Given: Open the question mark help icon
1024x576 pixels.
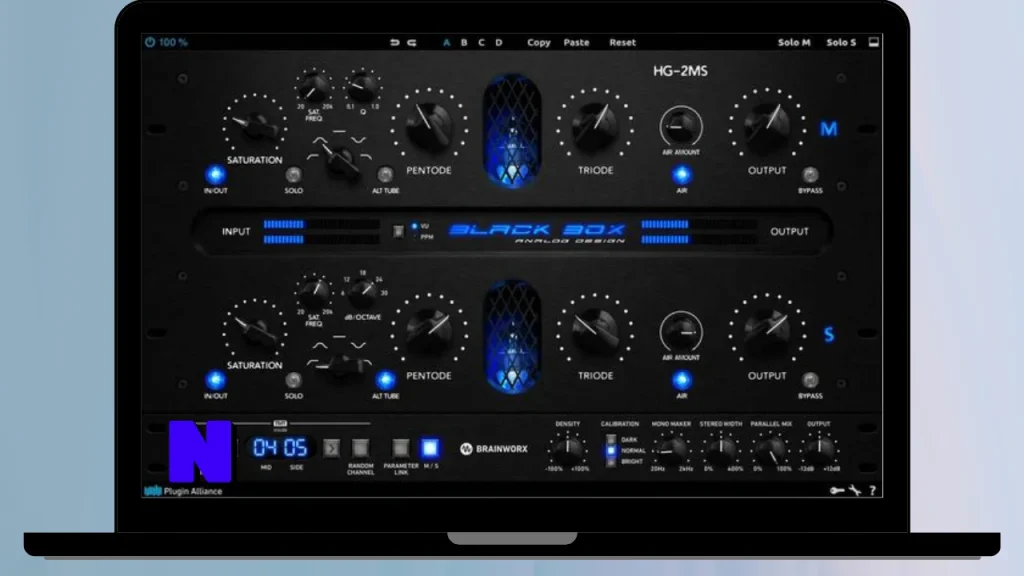Looking at the screenshot, I should click(872, 490).
